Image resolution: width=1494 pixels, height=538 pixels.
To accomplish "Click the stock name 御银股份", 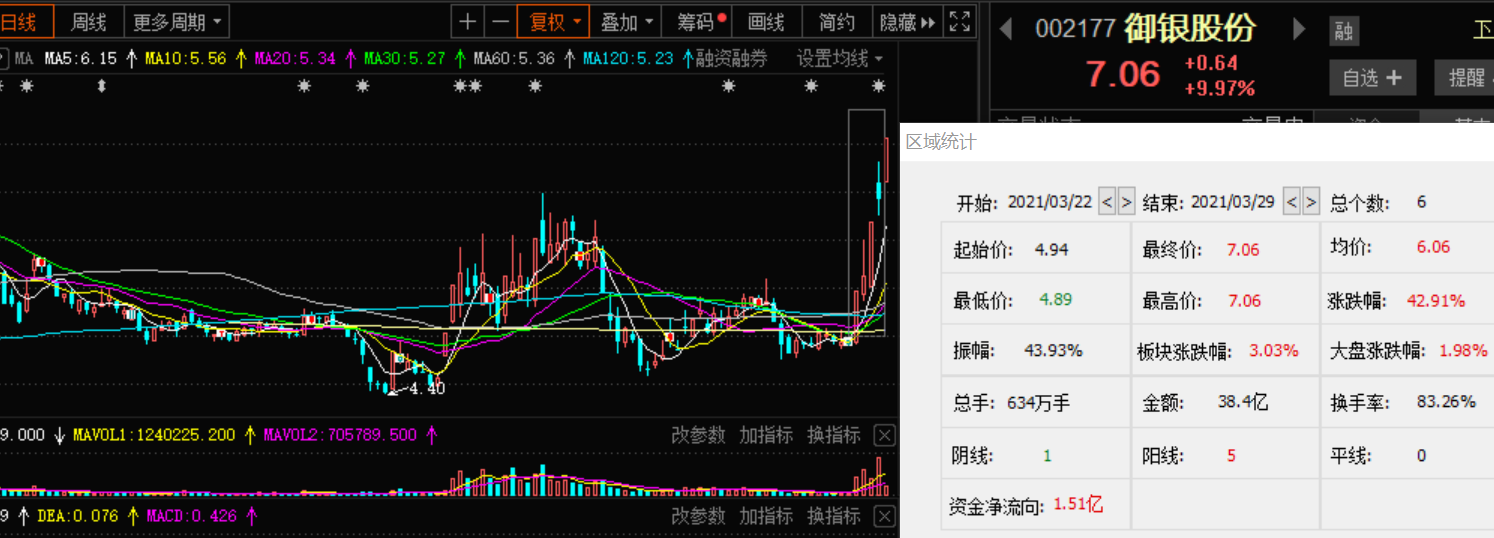I will [x=1189, y=28].
